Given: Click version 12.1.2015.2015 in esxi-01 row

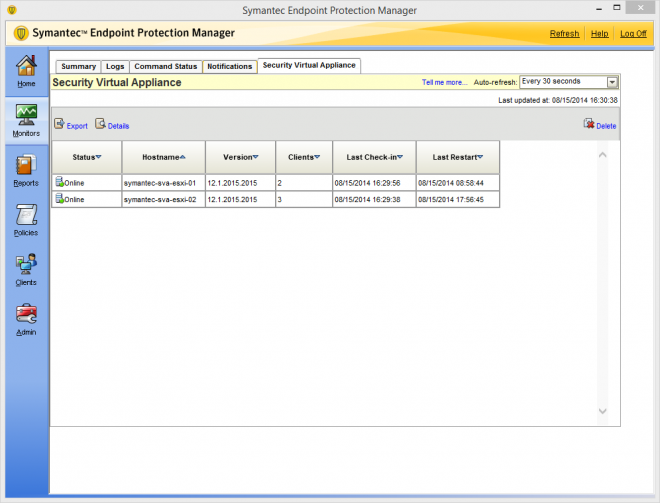Looking at the screenshot, I should coord(240,183).
